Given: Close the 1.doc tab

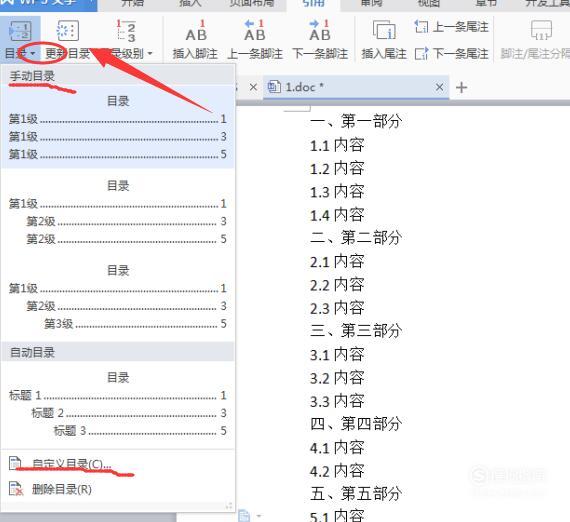Looking at the screenshot, I should tap(439, 87).
